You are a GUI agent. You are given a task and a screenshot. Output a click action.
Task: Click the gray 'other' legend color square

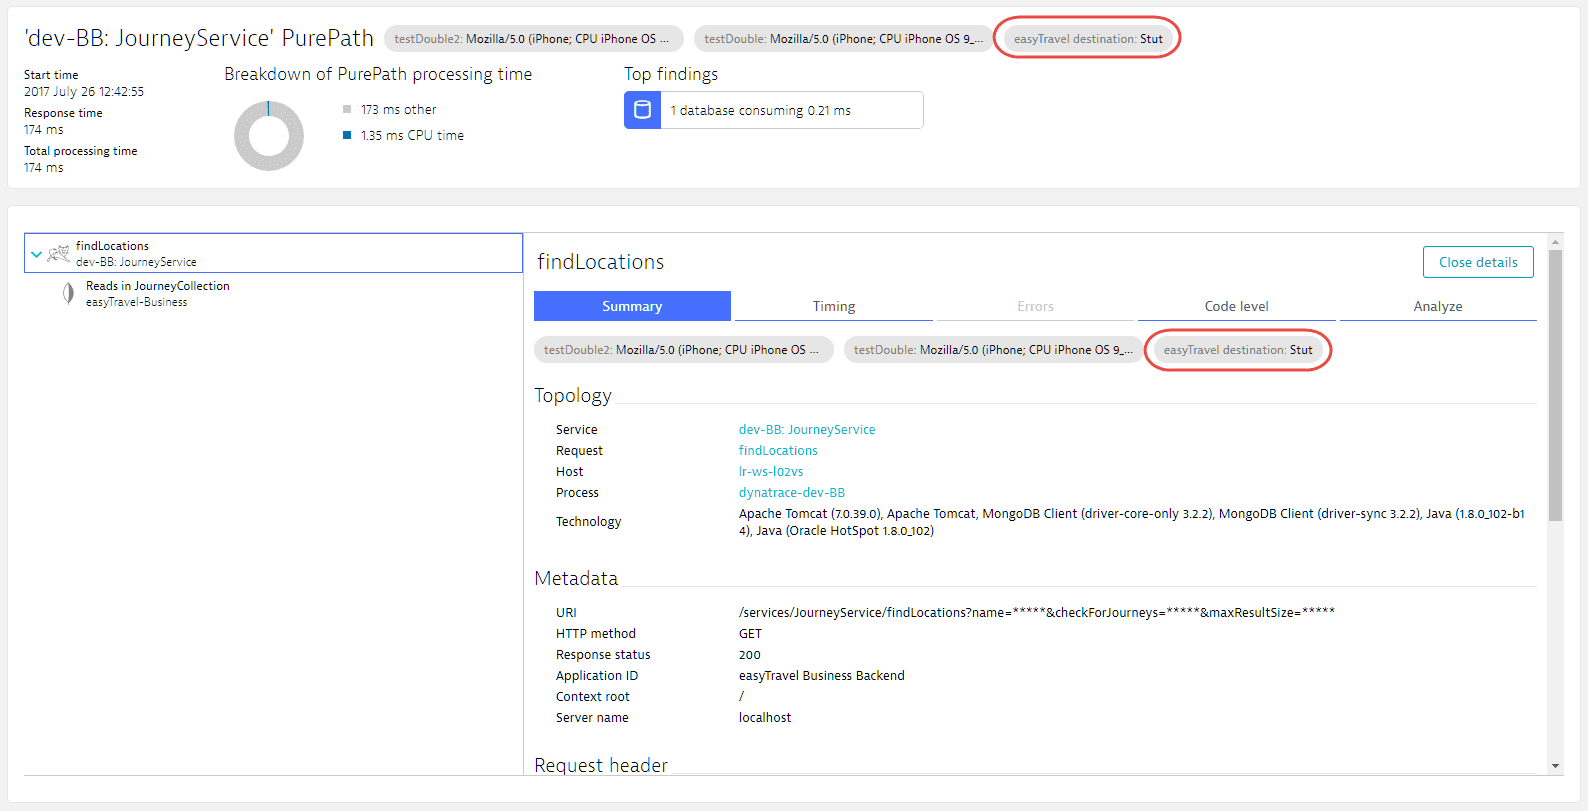[x=347, y=110]
